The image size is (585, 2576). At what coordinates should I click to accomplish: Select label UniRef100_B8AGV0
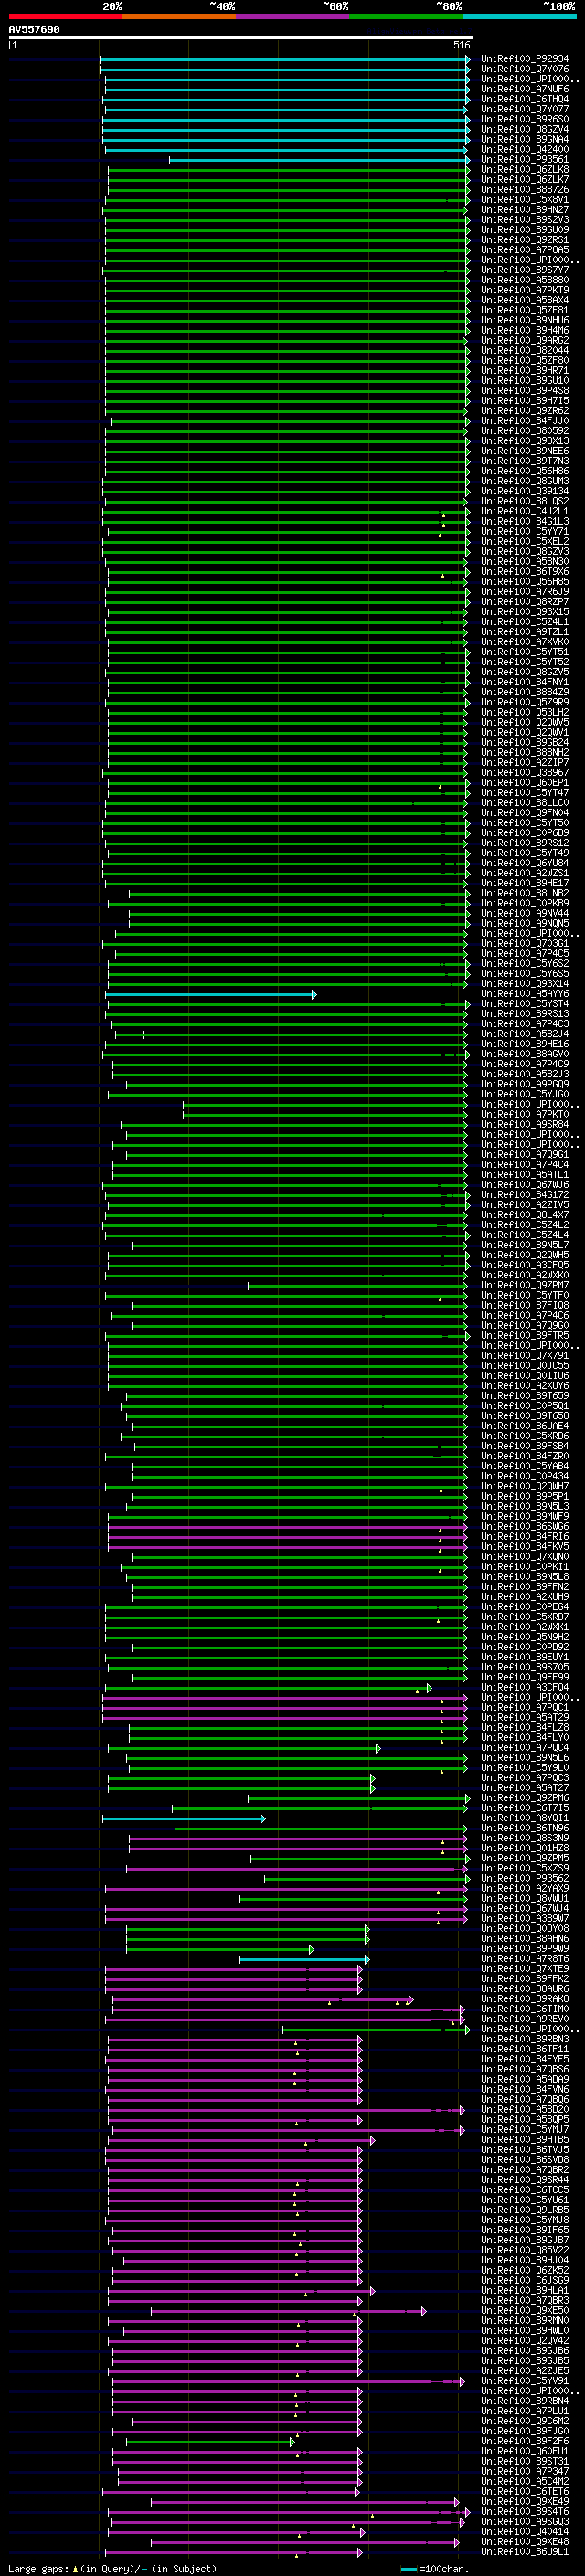click(x=525, y=1055)
